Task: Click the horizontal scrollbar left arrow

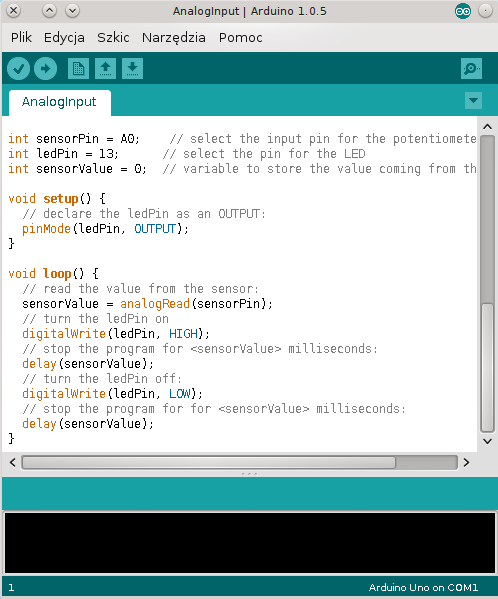Action: [13, 463]
